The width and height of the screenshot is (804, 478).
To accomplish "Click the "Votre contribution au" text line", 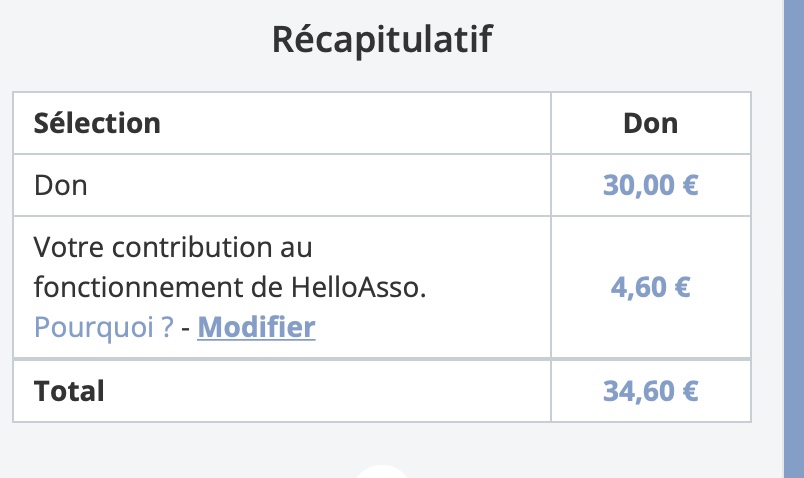I will click(173, 247).
